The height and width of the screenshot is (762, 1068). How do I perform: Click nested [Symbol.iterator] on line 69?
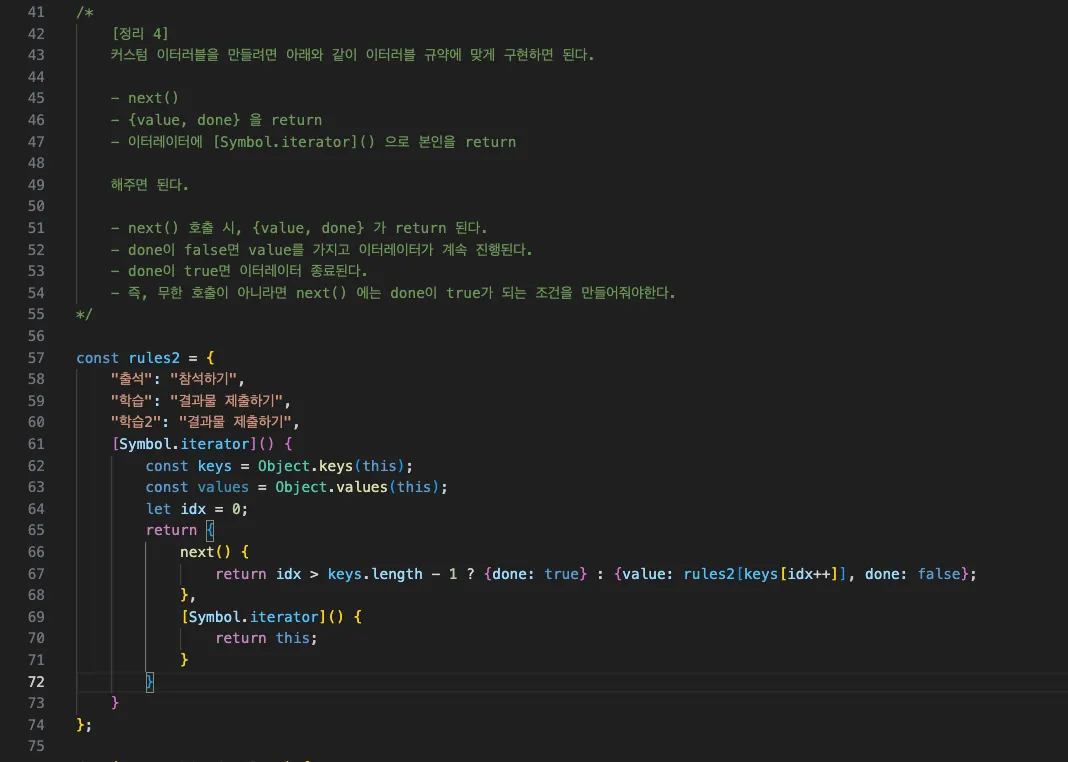[x=253, y=617]
